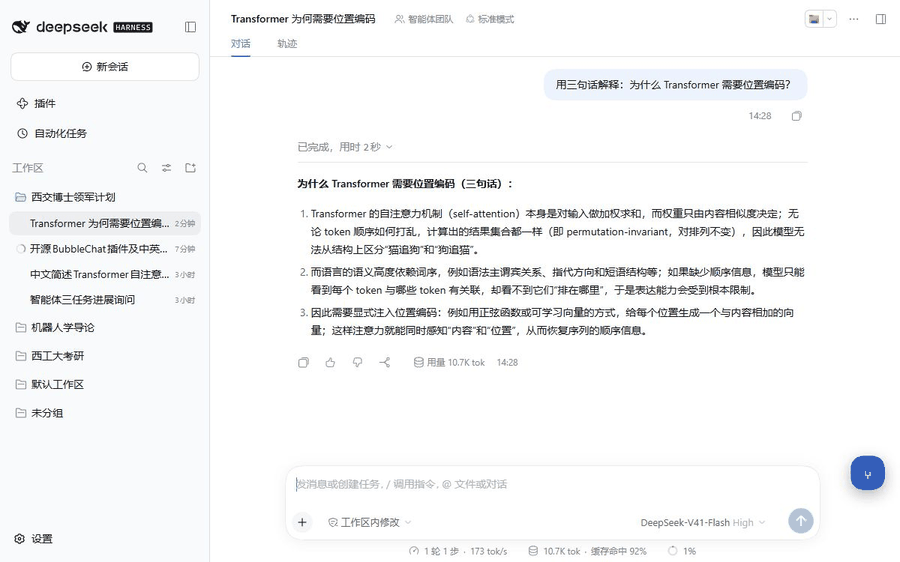Start a new conversation with 新会话
This screenshot has width=900, height=562.
105,67
